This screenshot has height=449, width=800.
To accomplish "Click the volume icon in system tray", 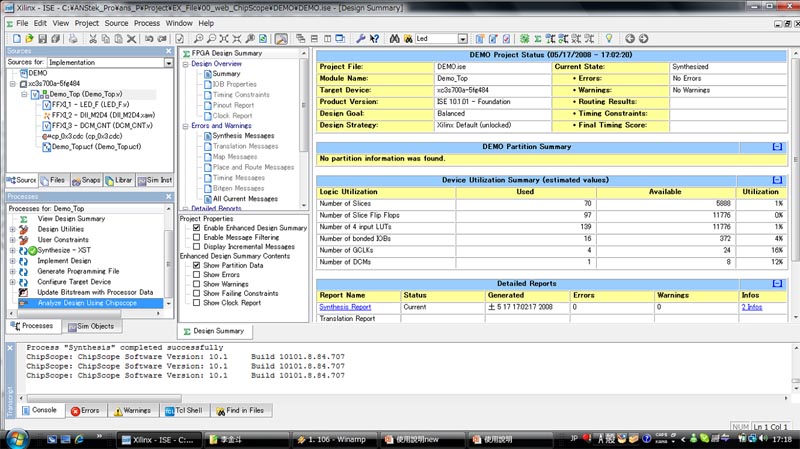I will (x=763, y=438).
